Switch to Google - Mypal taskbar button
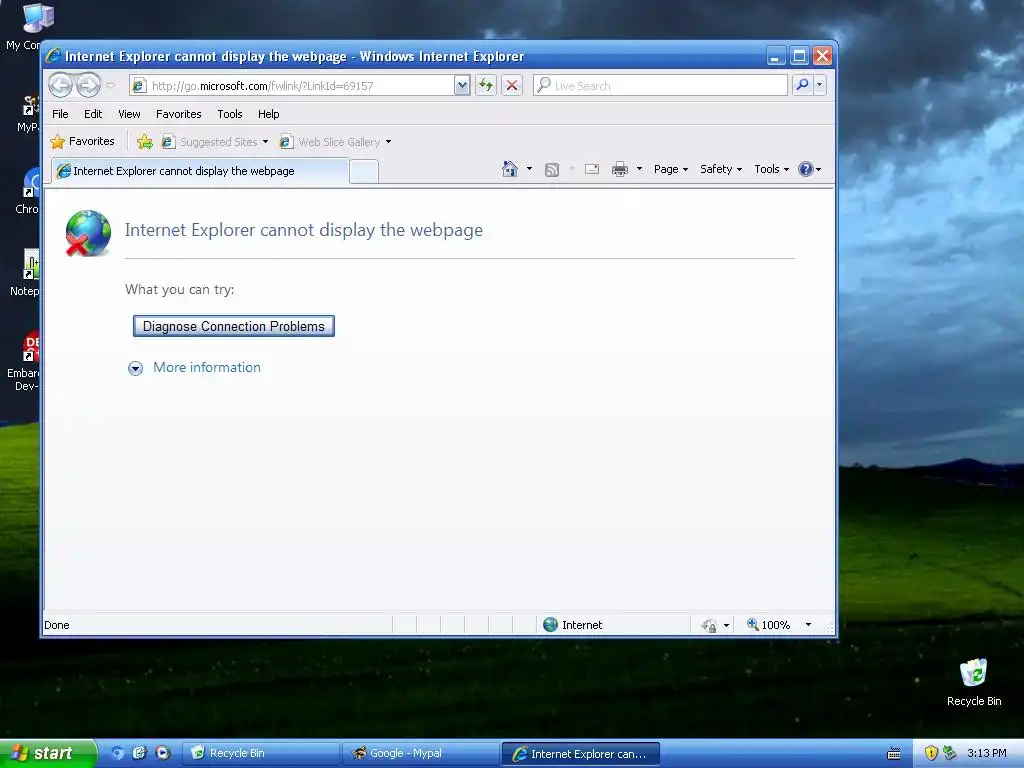 pos(421,754)
